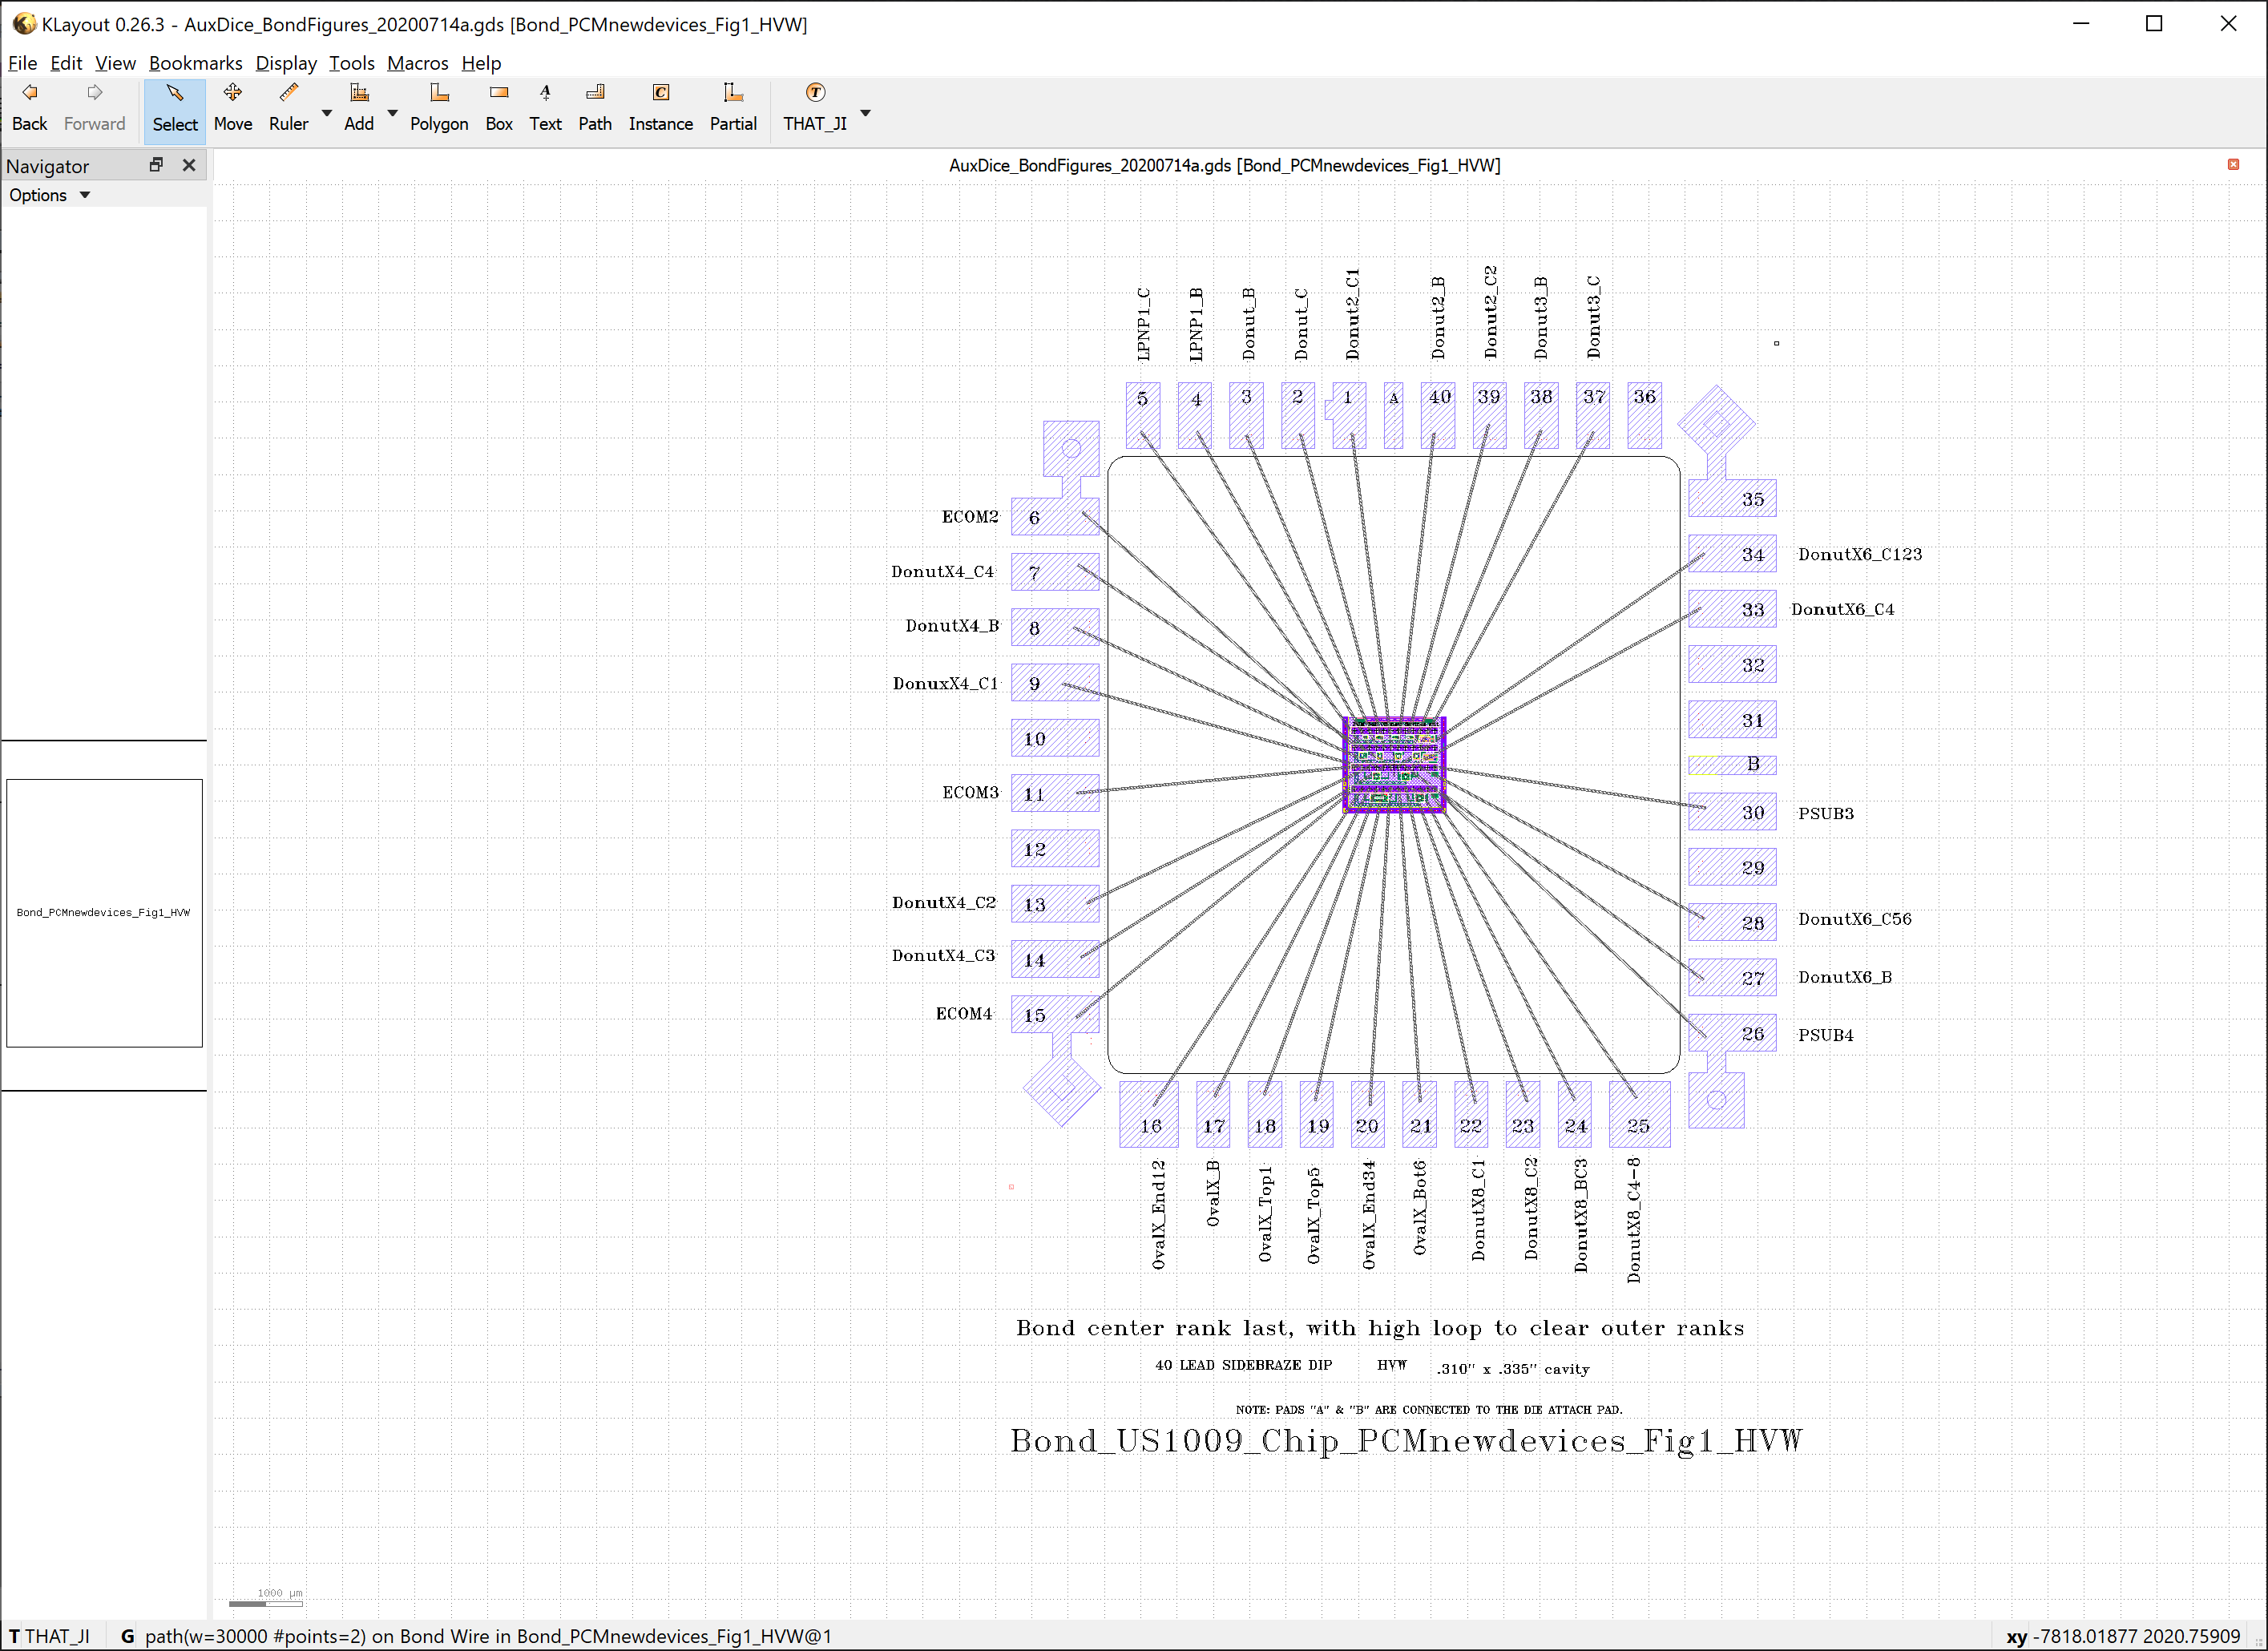This screenshot has width=2268, height=1651.
Task: Click the Navigator layout overview thumbnail
Action: click(x=104, y=912)
